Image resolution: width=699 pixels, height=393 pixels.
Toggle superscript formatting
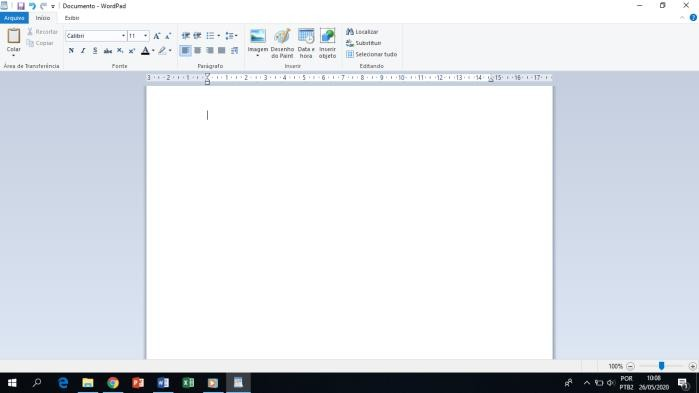click(x=132, y=51)
